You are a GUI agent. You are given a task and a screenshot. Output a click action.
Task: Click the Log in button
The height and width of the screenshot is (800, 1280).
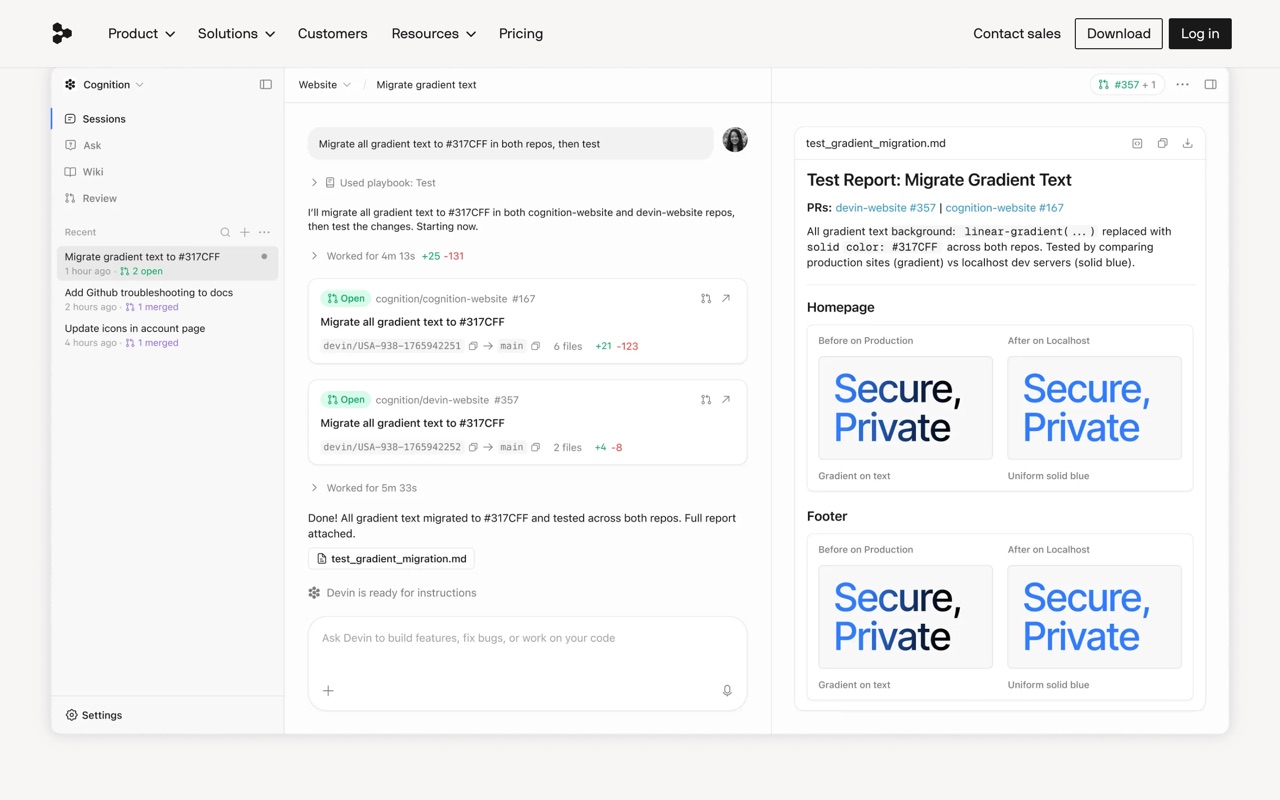pyautogui.click(x=1200, y=33)
